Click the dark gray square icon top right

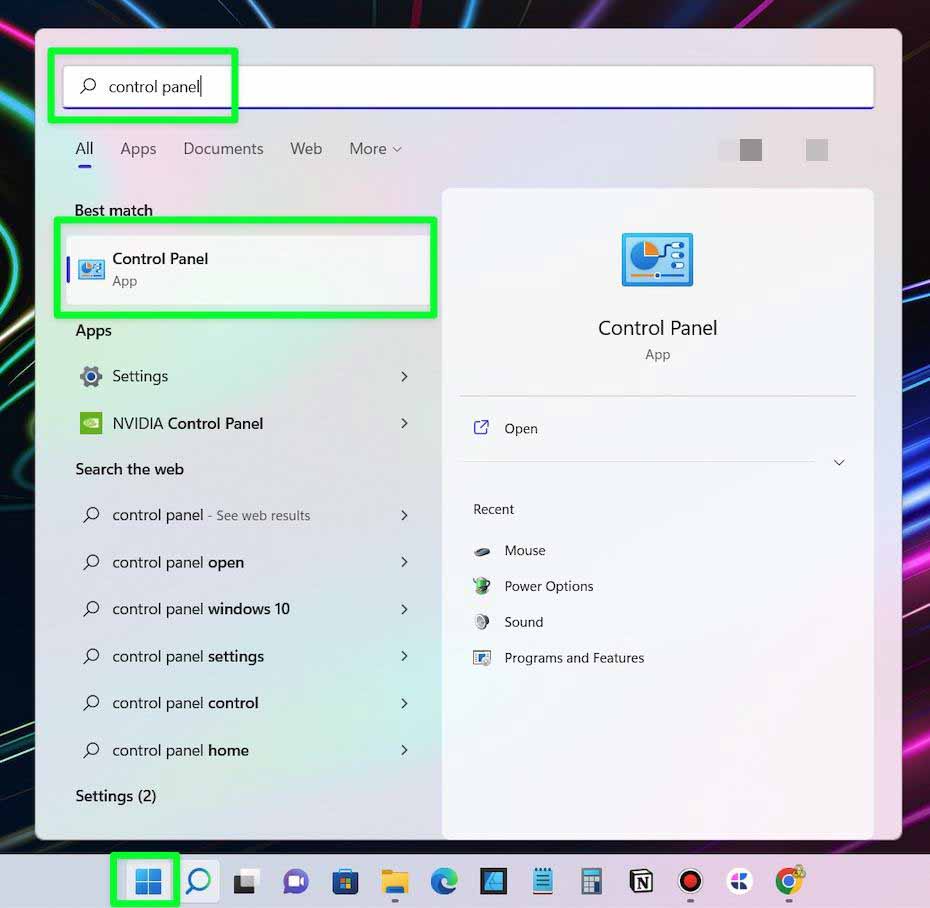point(750,149)
